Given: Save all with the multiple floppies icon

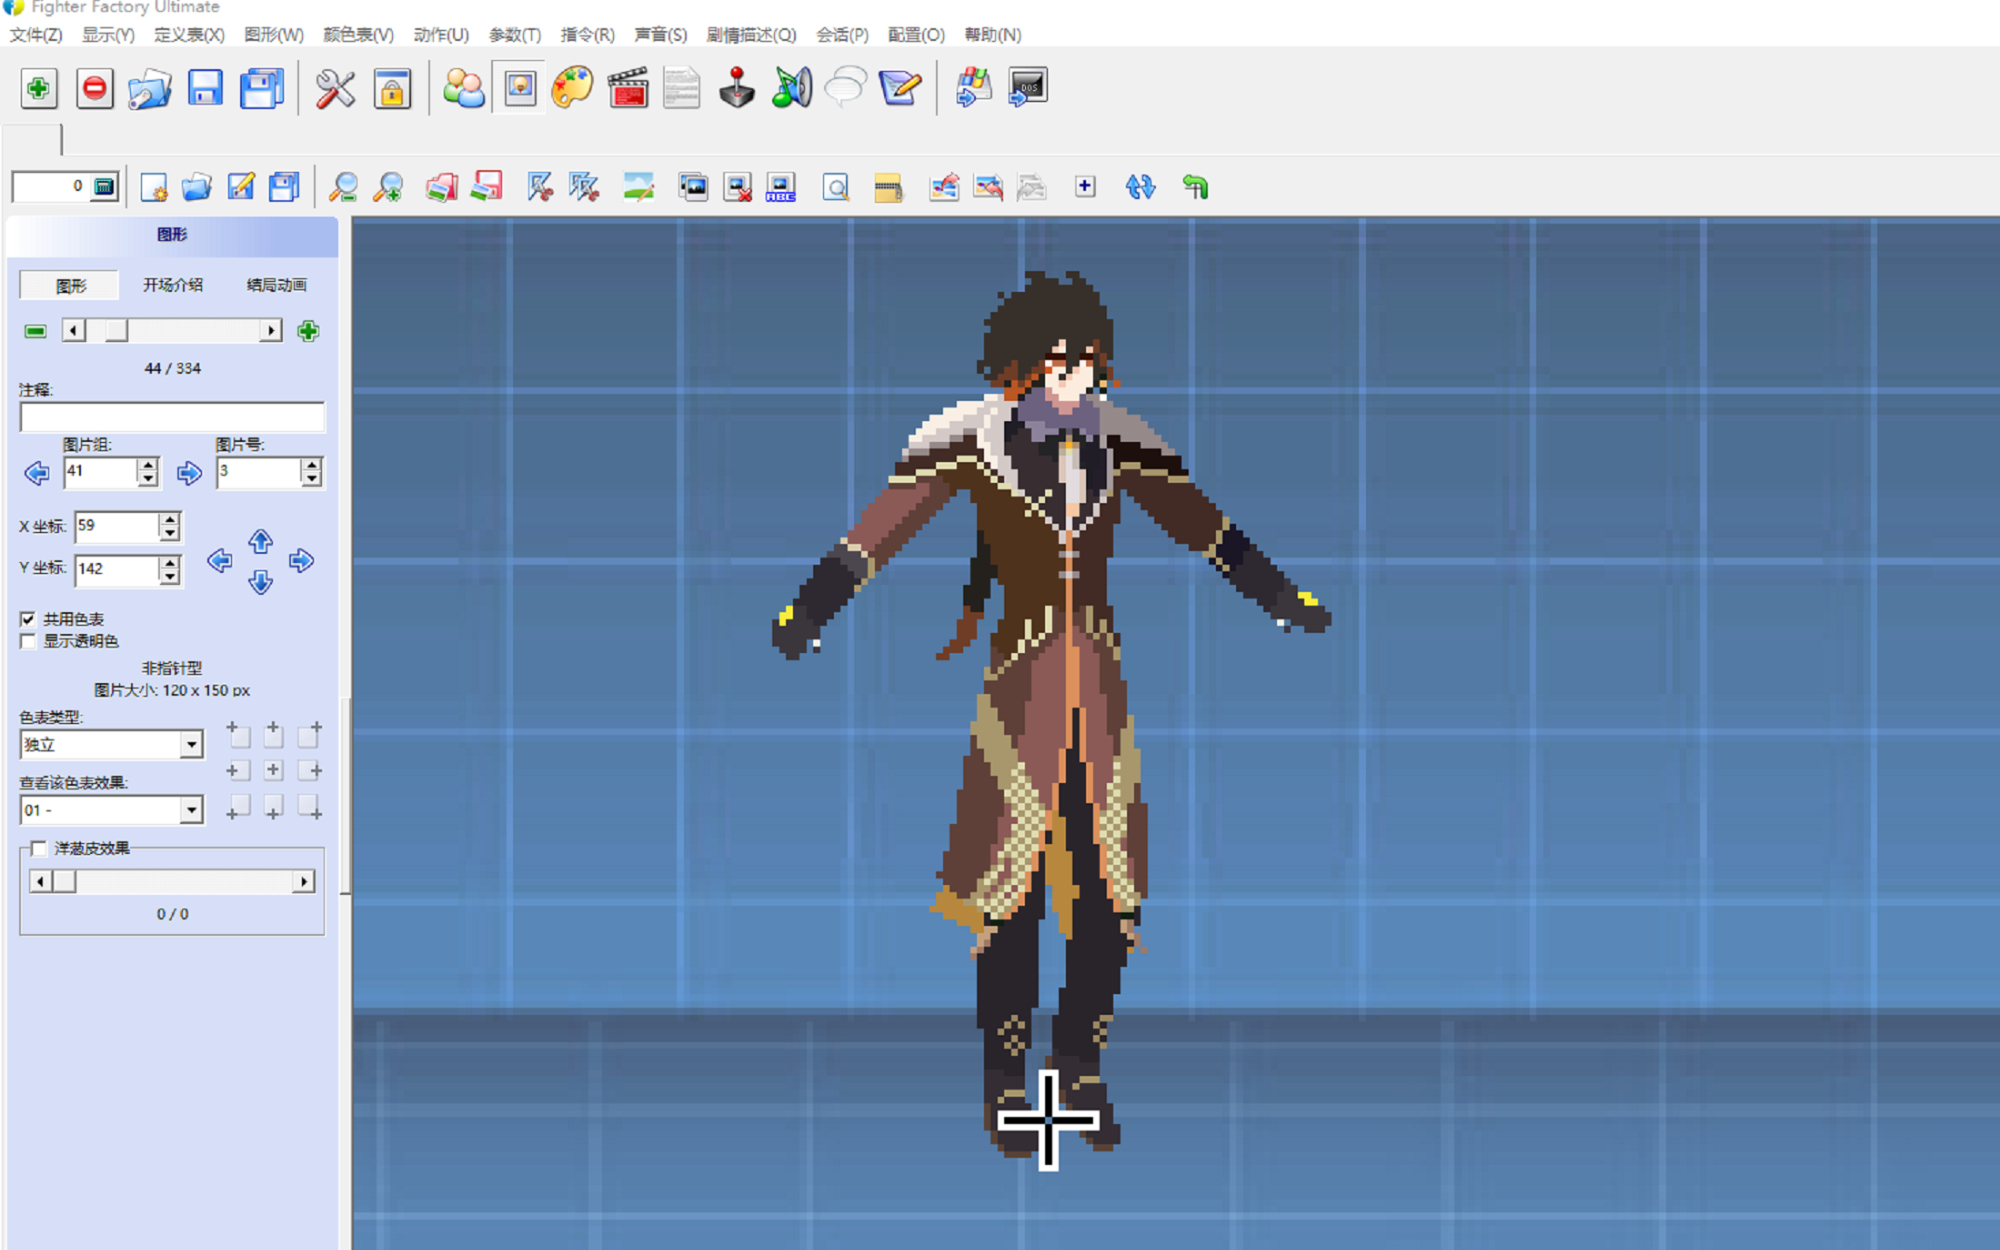Looking at the screenshot, I should coord(262,89).
